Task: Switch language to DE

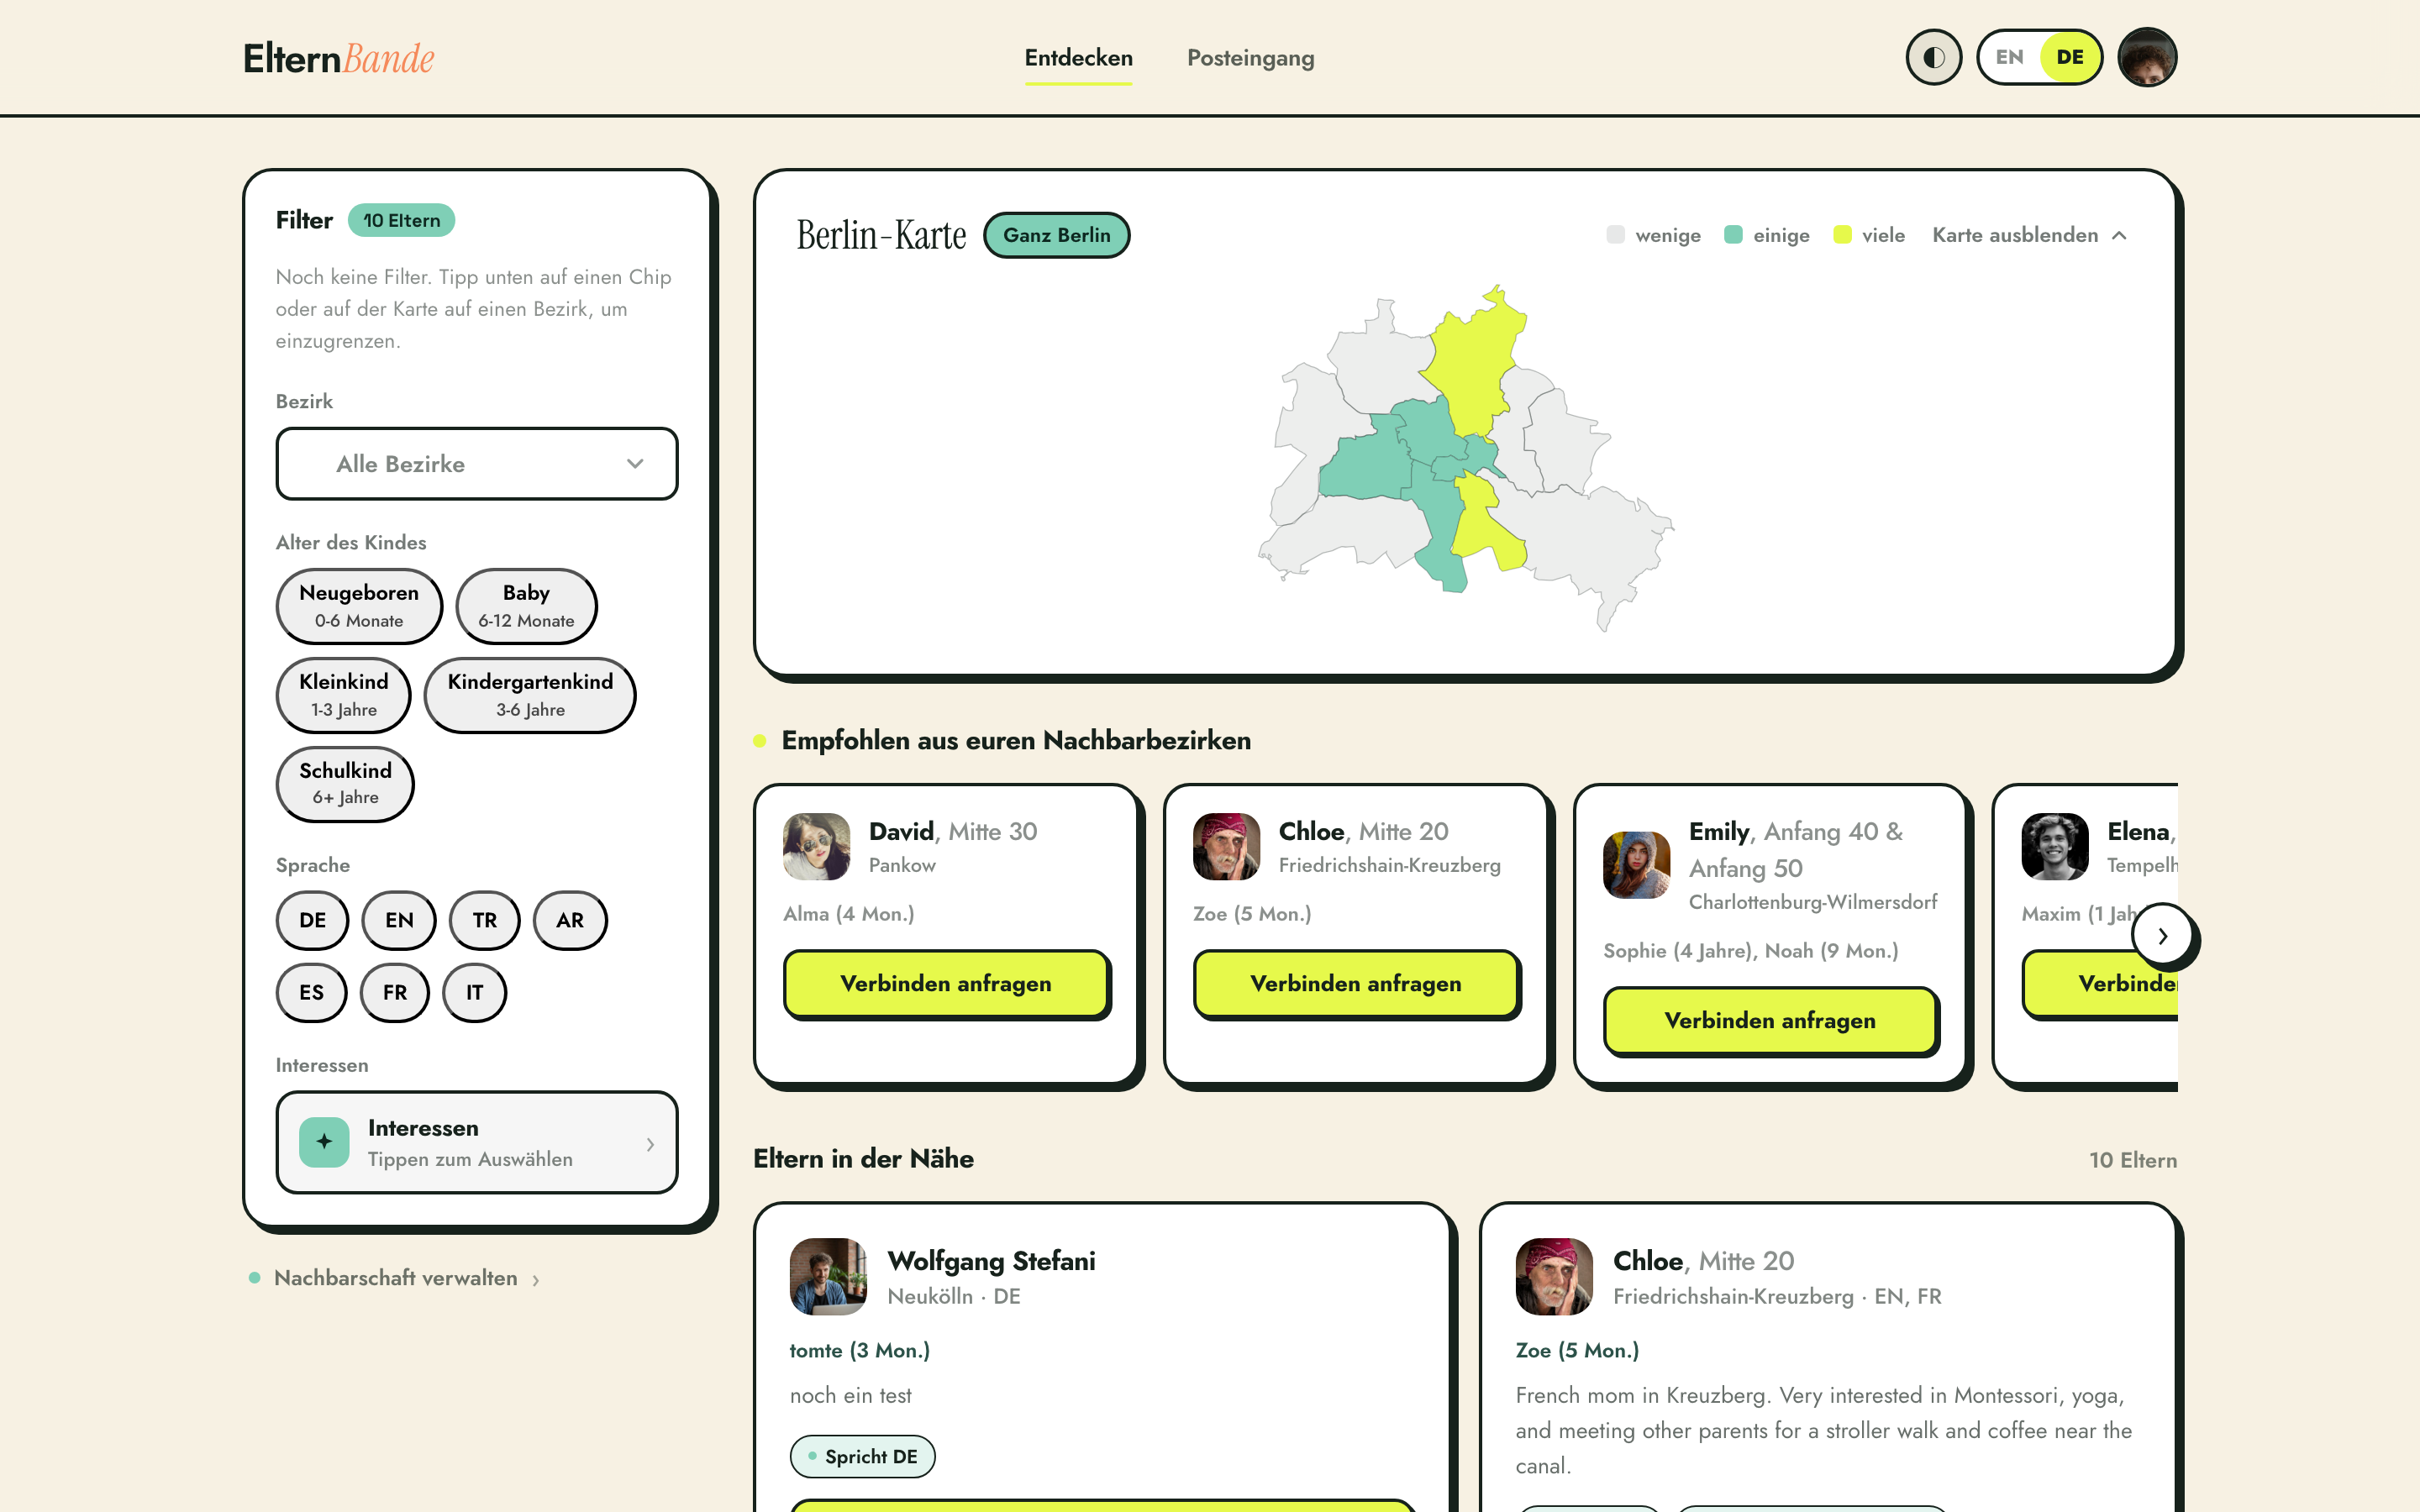Action: (x=2070, y=57)
